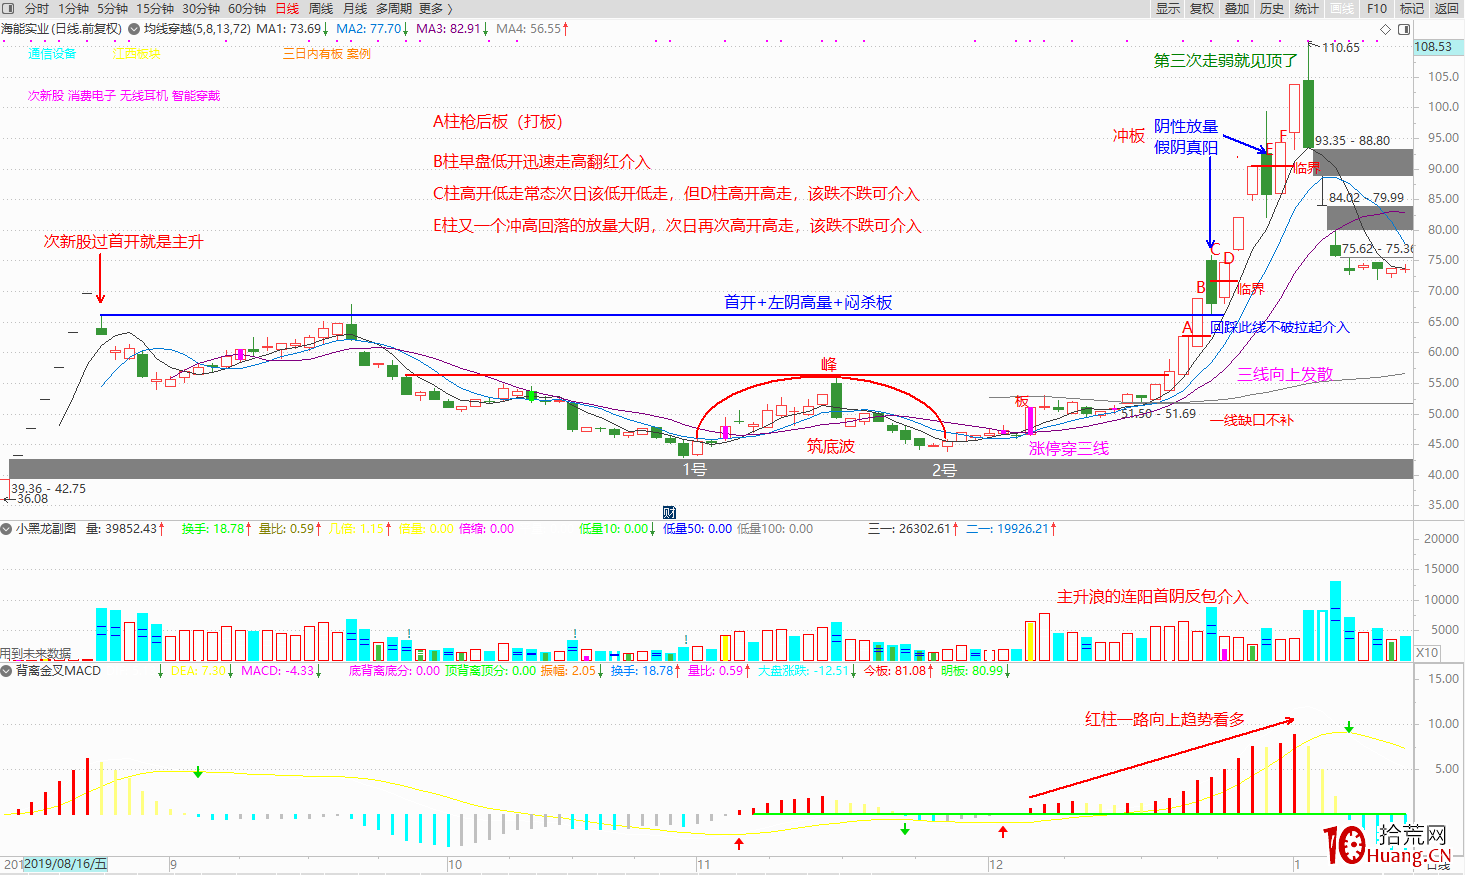This screenshot has height=875, width=1465.
Task: Click the 通信设备 sector tag
Action: pyautogui.click(x=52, y=54)
